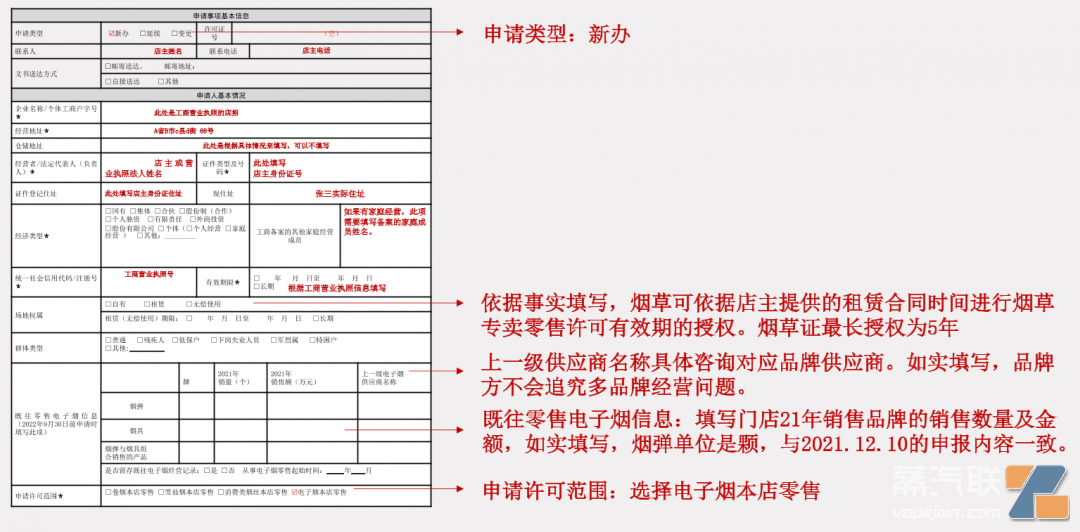Click the 联系电话 phone field

coord(315,50)
